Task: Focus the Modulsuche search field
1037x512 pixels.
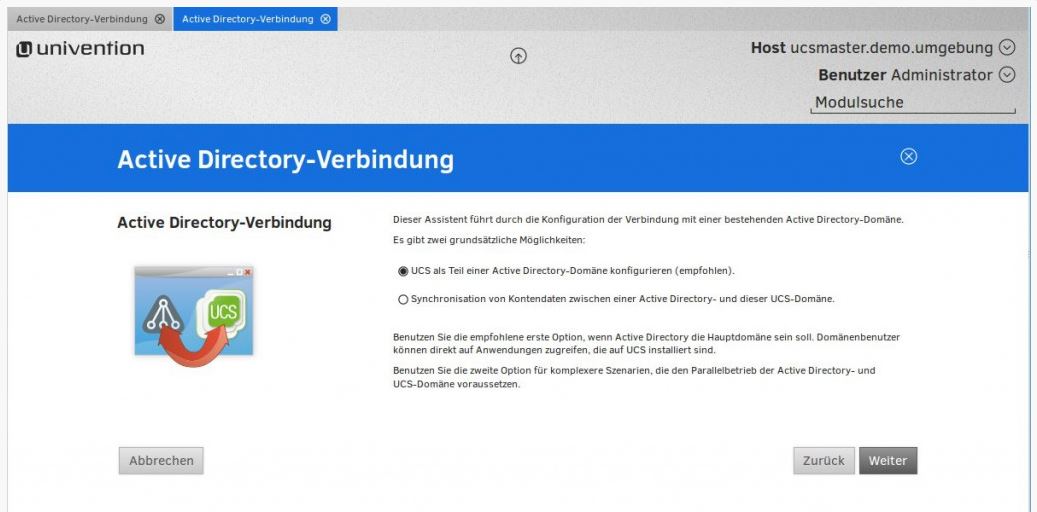Action: point(913,103)
